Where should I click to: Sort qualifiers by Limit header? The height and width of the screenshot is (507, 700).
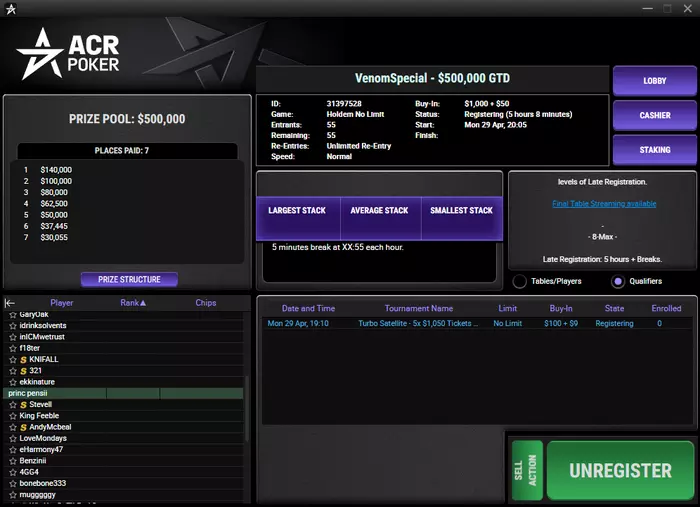point(508,308)
